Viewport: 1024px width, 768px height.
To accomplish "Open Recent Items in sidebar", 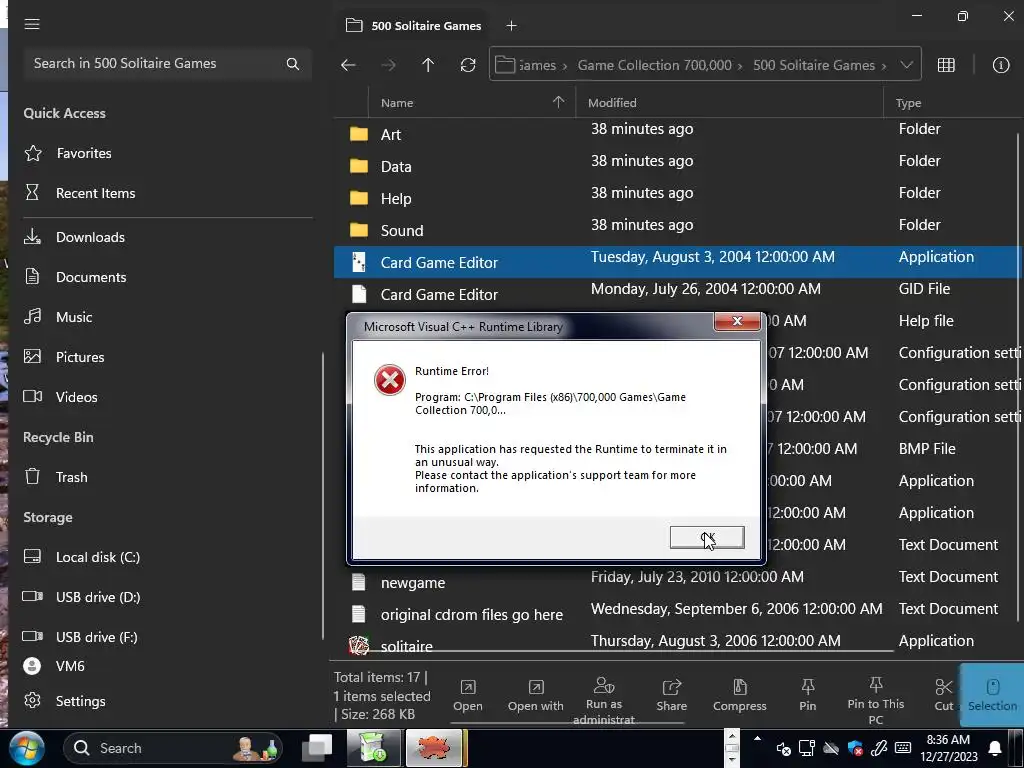I will (95, 193).
